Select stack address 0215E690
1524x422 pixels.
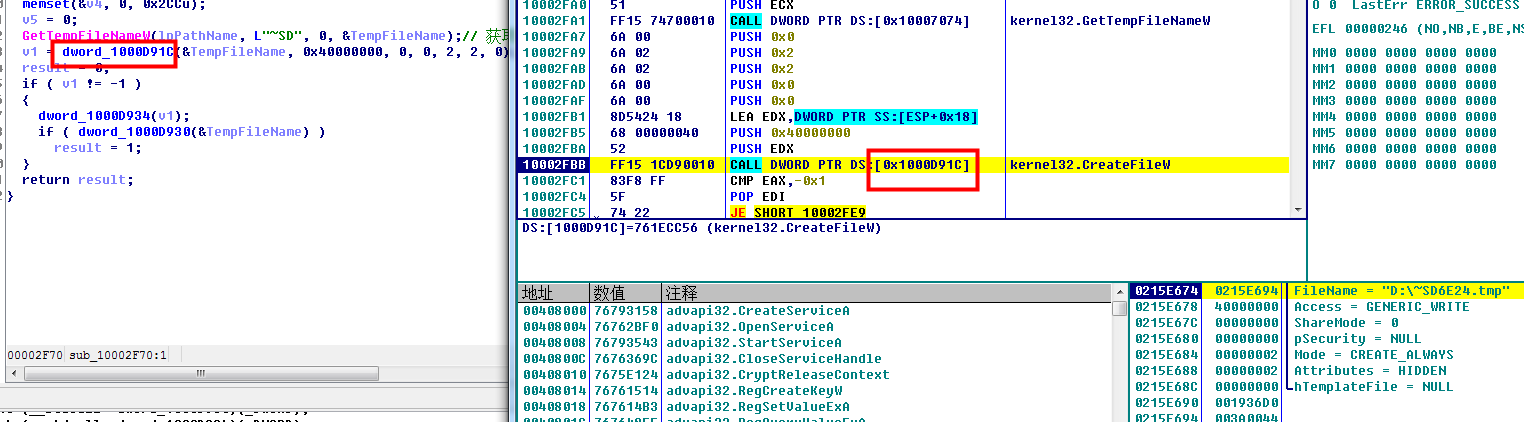[1165, 403]
